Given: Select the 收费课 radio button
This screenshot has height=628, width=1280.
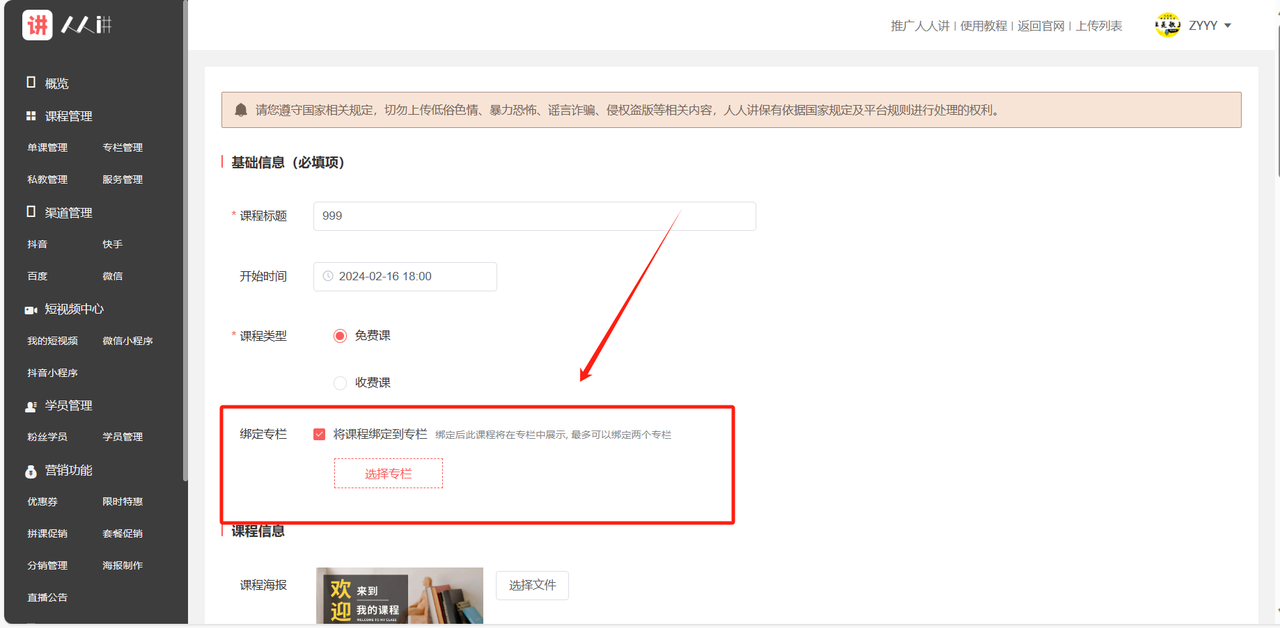Looking at the screenshot, I should tap(340, 383).
